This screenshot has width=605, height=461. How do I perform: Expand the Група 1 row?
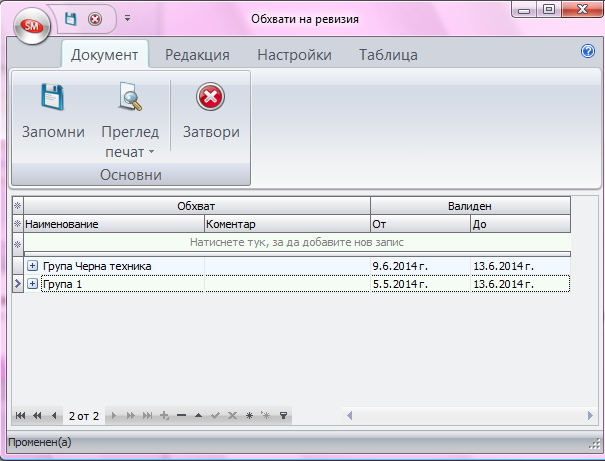pyautogui.click(x=32, y=284)
